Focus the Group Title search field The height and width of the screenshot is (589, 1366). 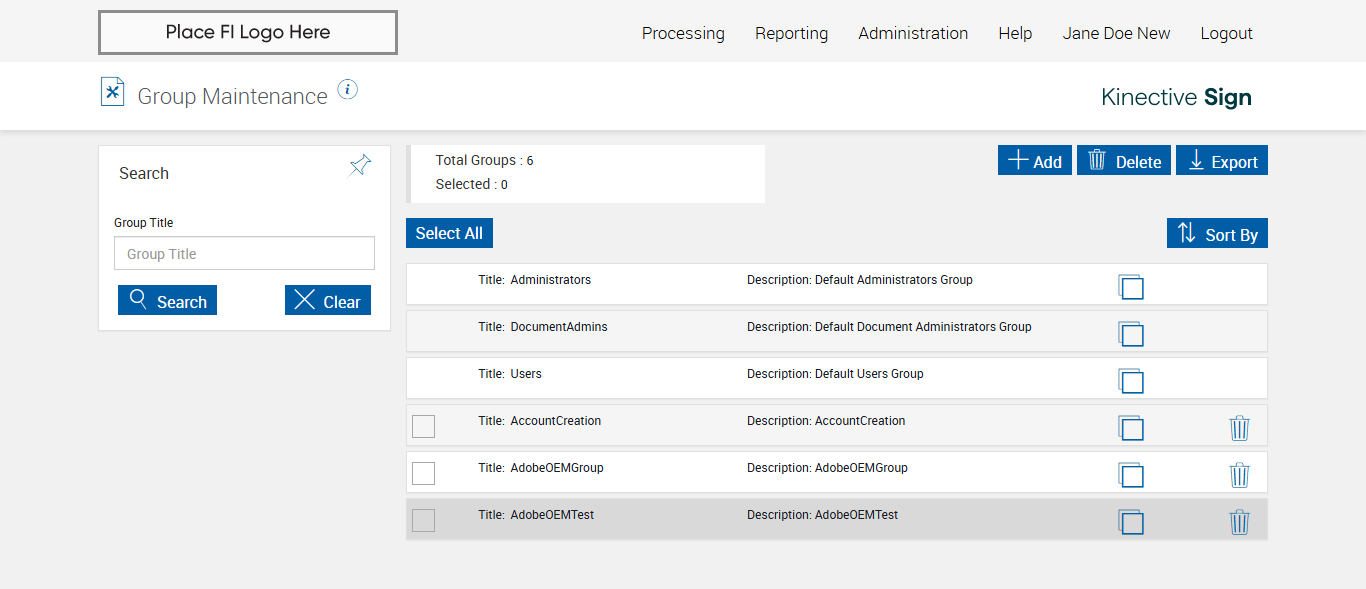pos(244,254)
